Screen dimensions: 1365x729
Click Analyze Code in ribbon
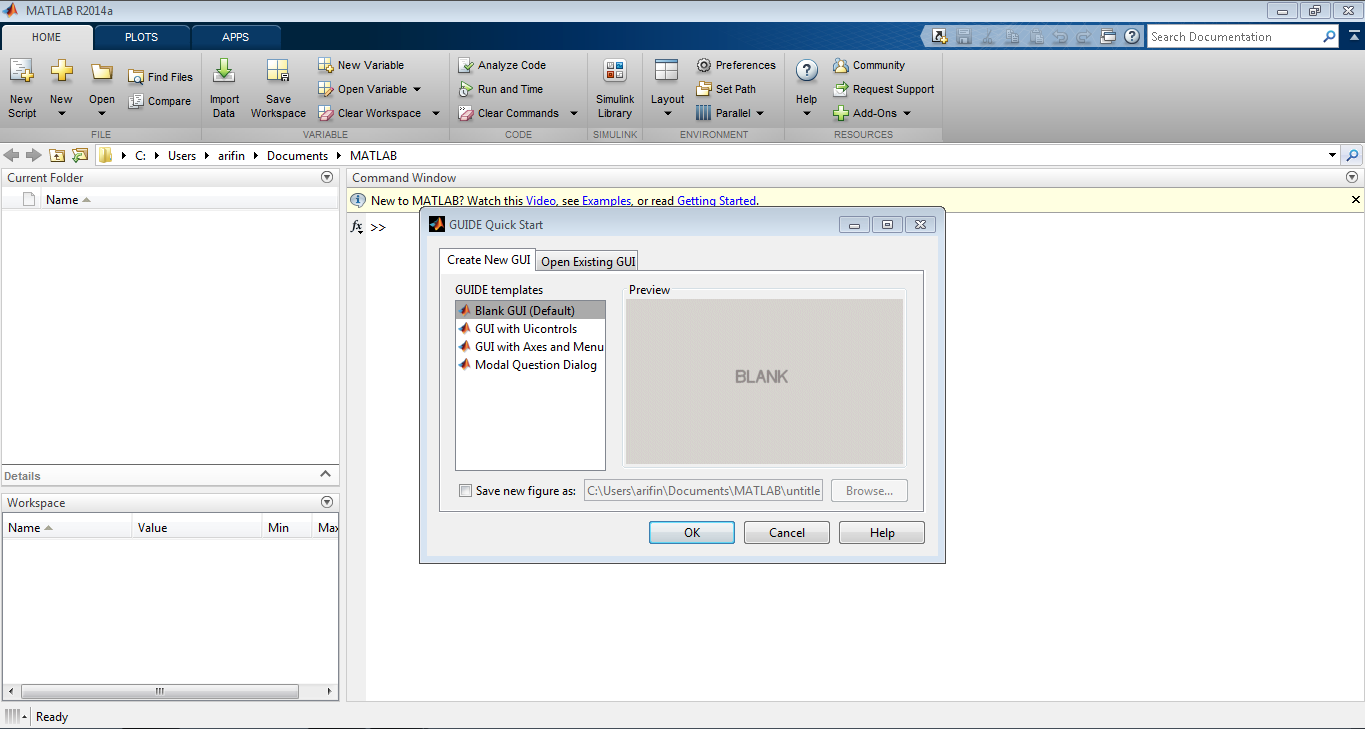point(502,65)
